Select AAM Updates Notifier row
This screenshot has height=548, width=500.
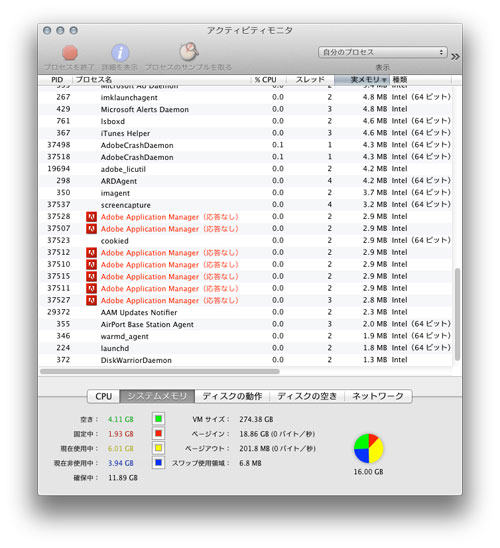click(245, 312)
